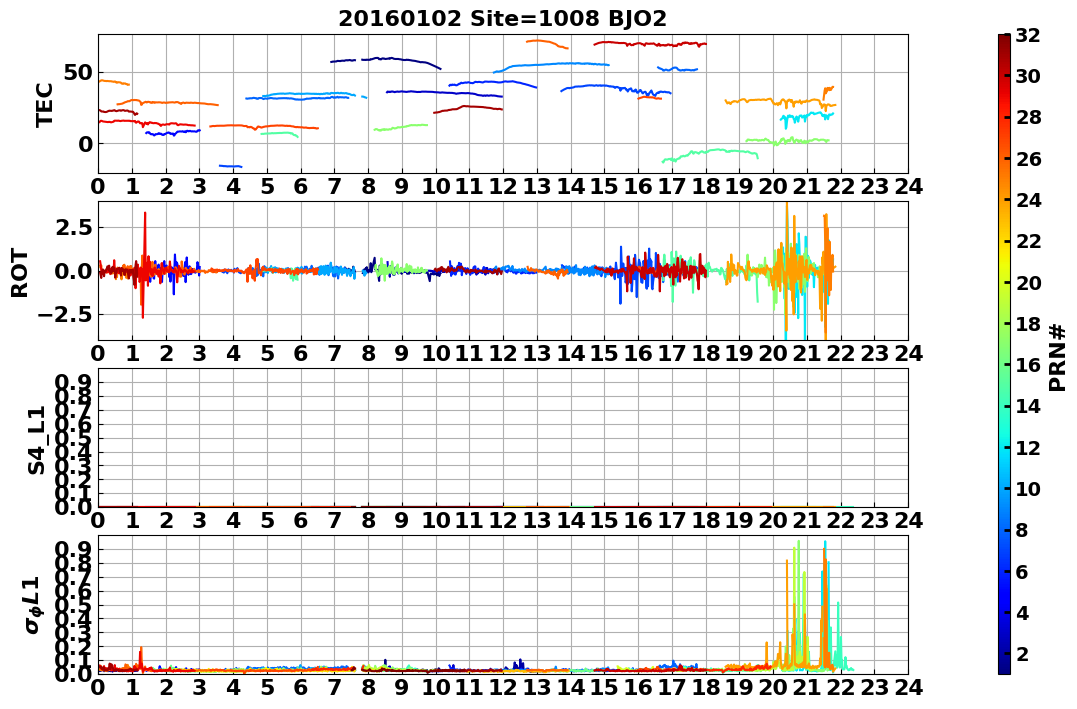Click the colorbar tick label '30'
This screenshot has height=709, width=1077.
tap(1028, 76)
